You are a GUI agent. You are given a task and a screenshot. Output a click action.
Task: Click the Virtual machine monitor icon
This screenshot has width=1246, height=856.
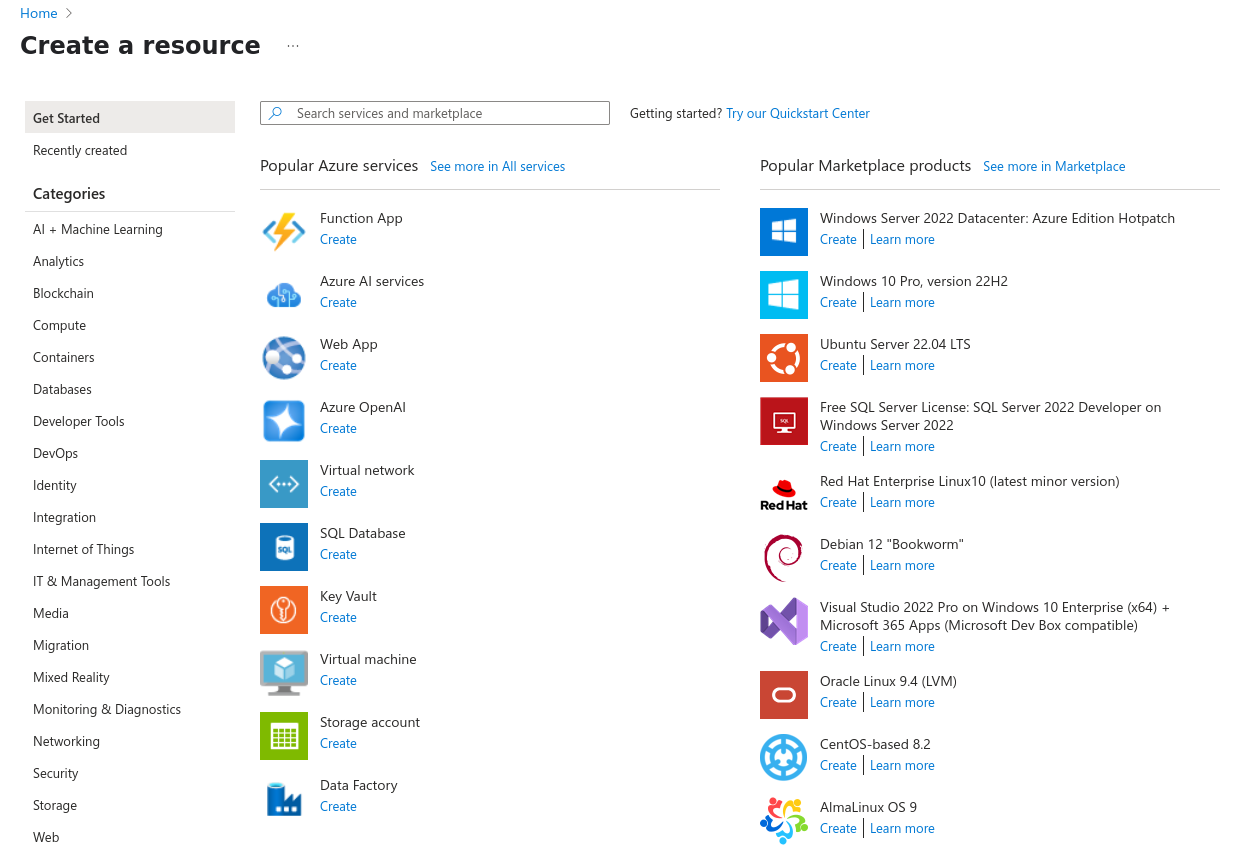[284, 673]
